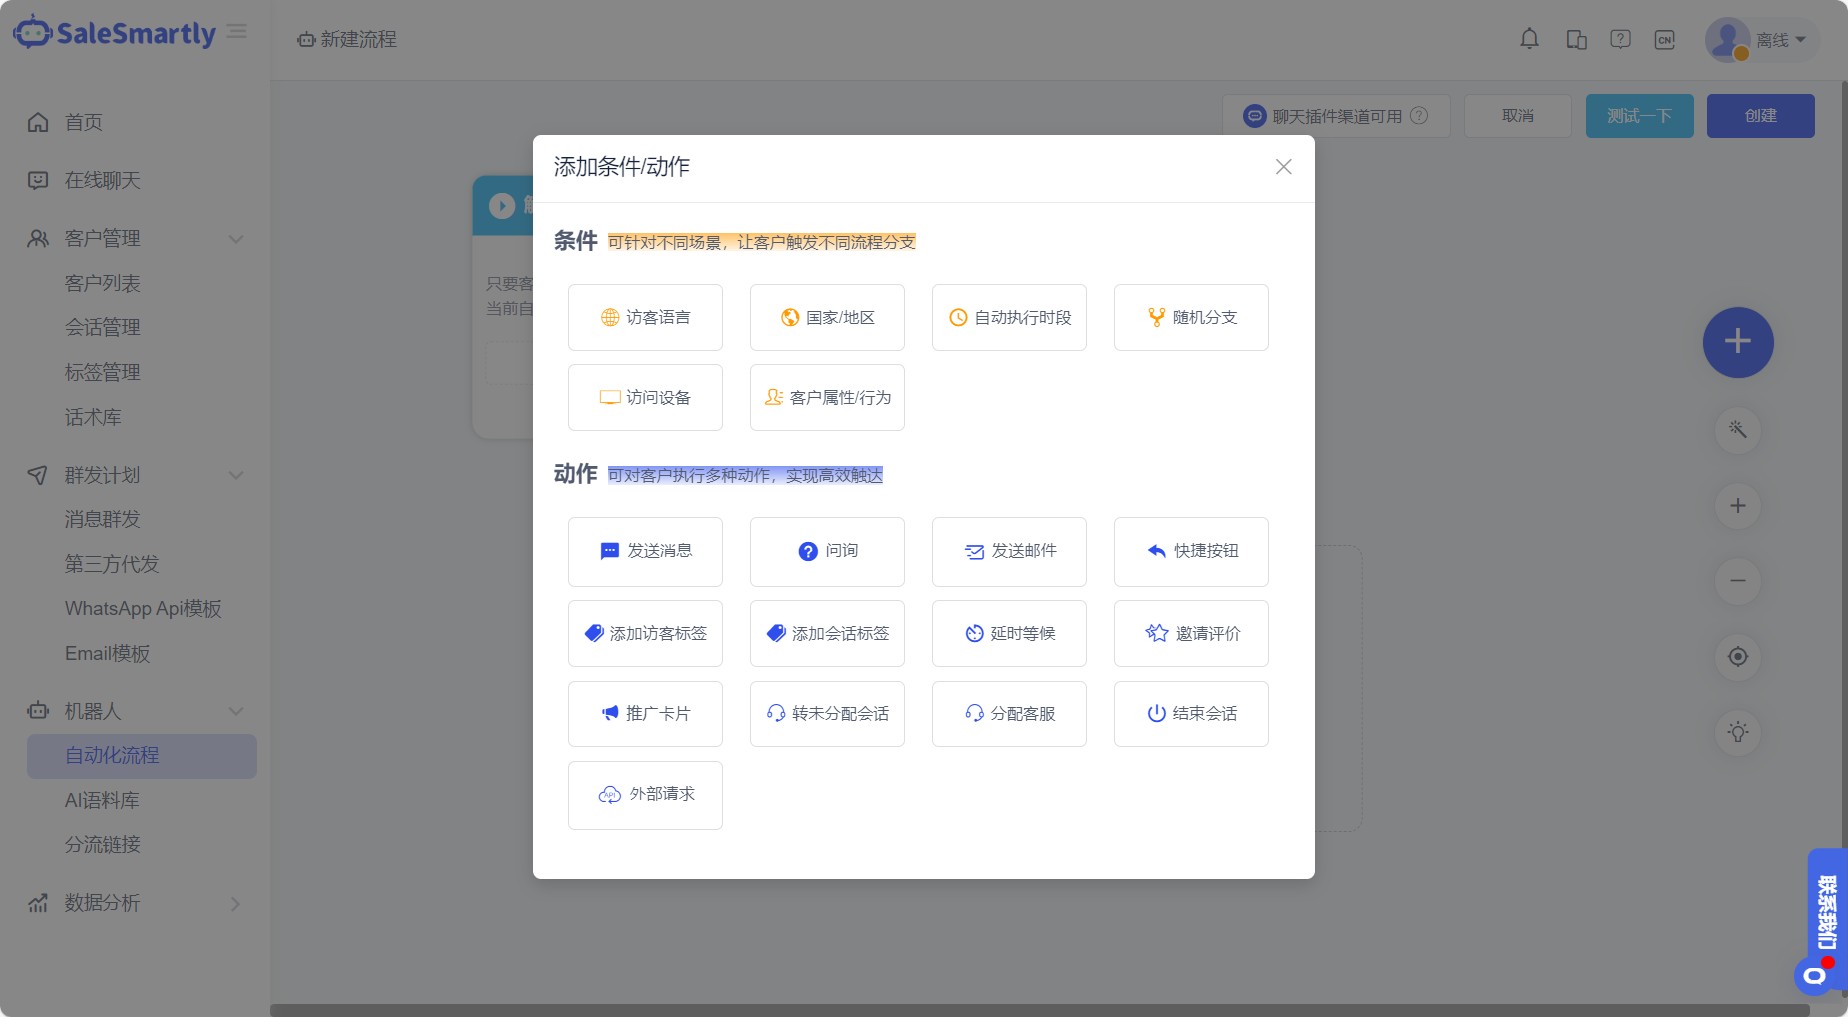This screenshot has height=1017, width=1848.
Task: Close the add condition/action dialog
Action: point(1283,167)
